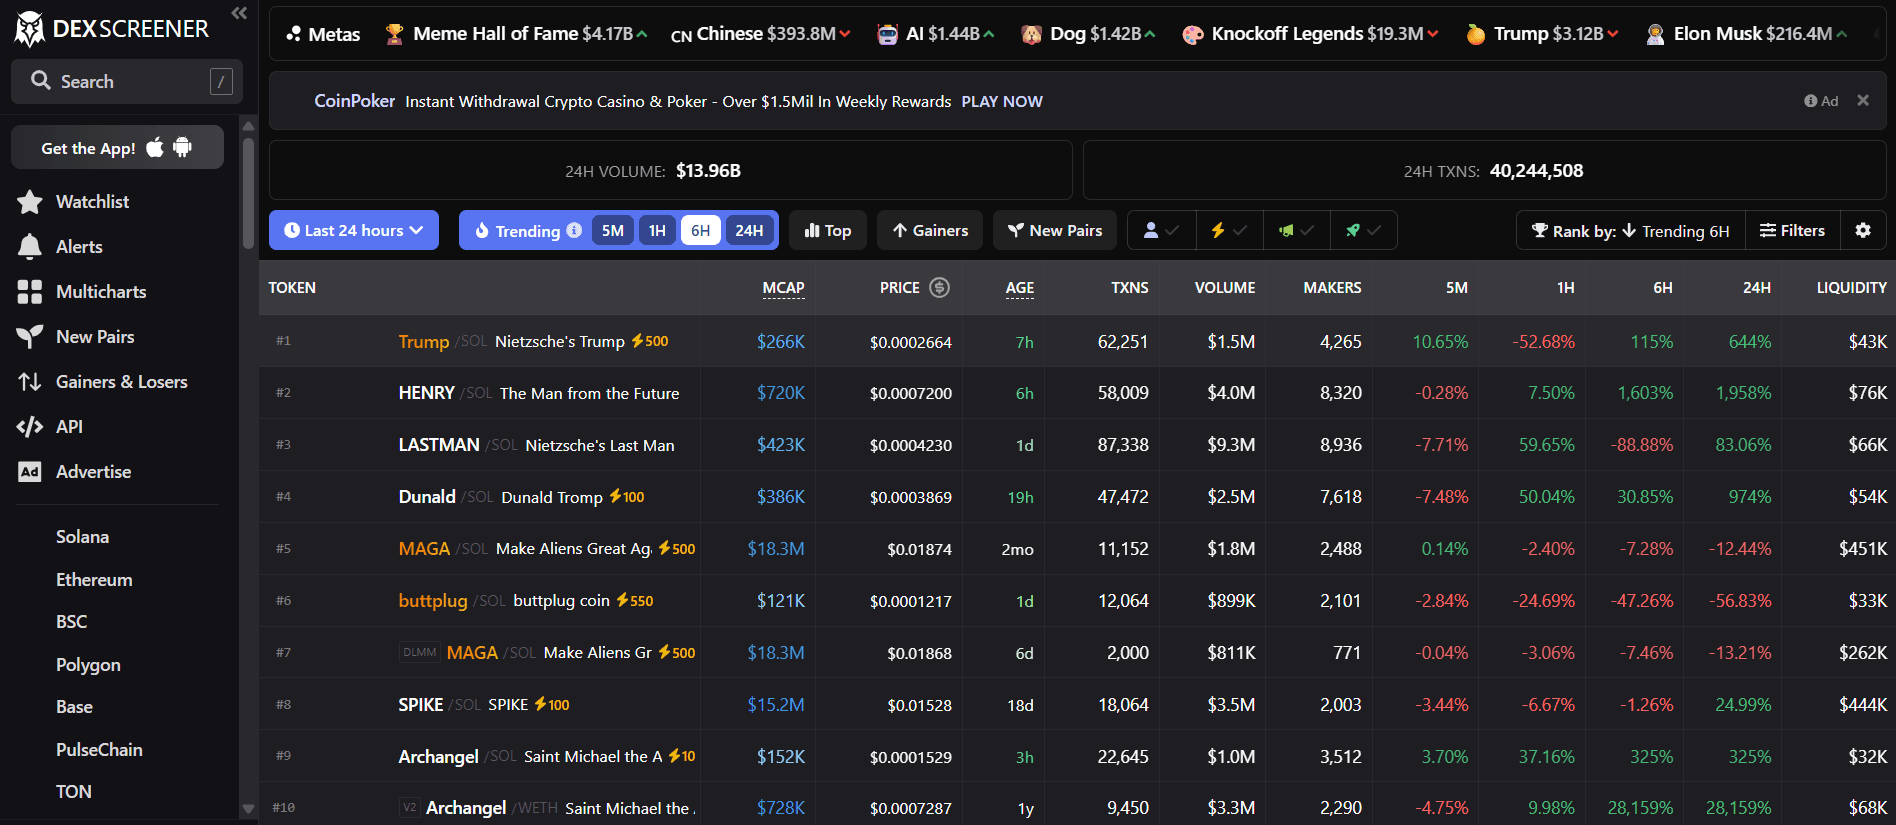
Task: Open Alerts with the bell icon
Action: click(x=30, y=247)
